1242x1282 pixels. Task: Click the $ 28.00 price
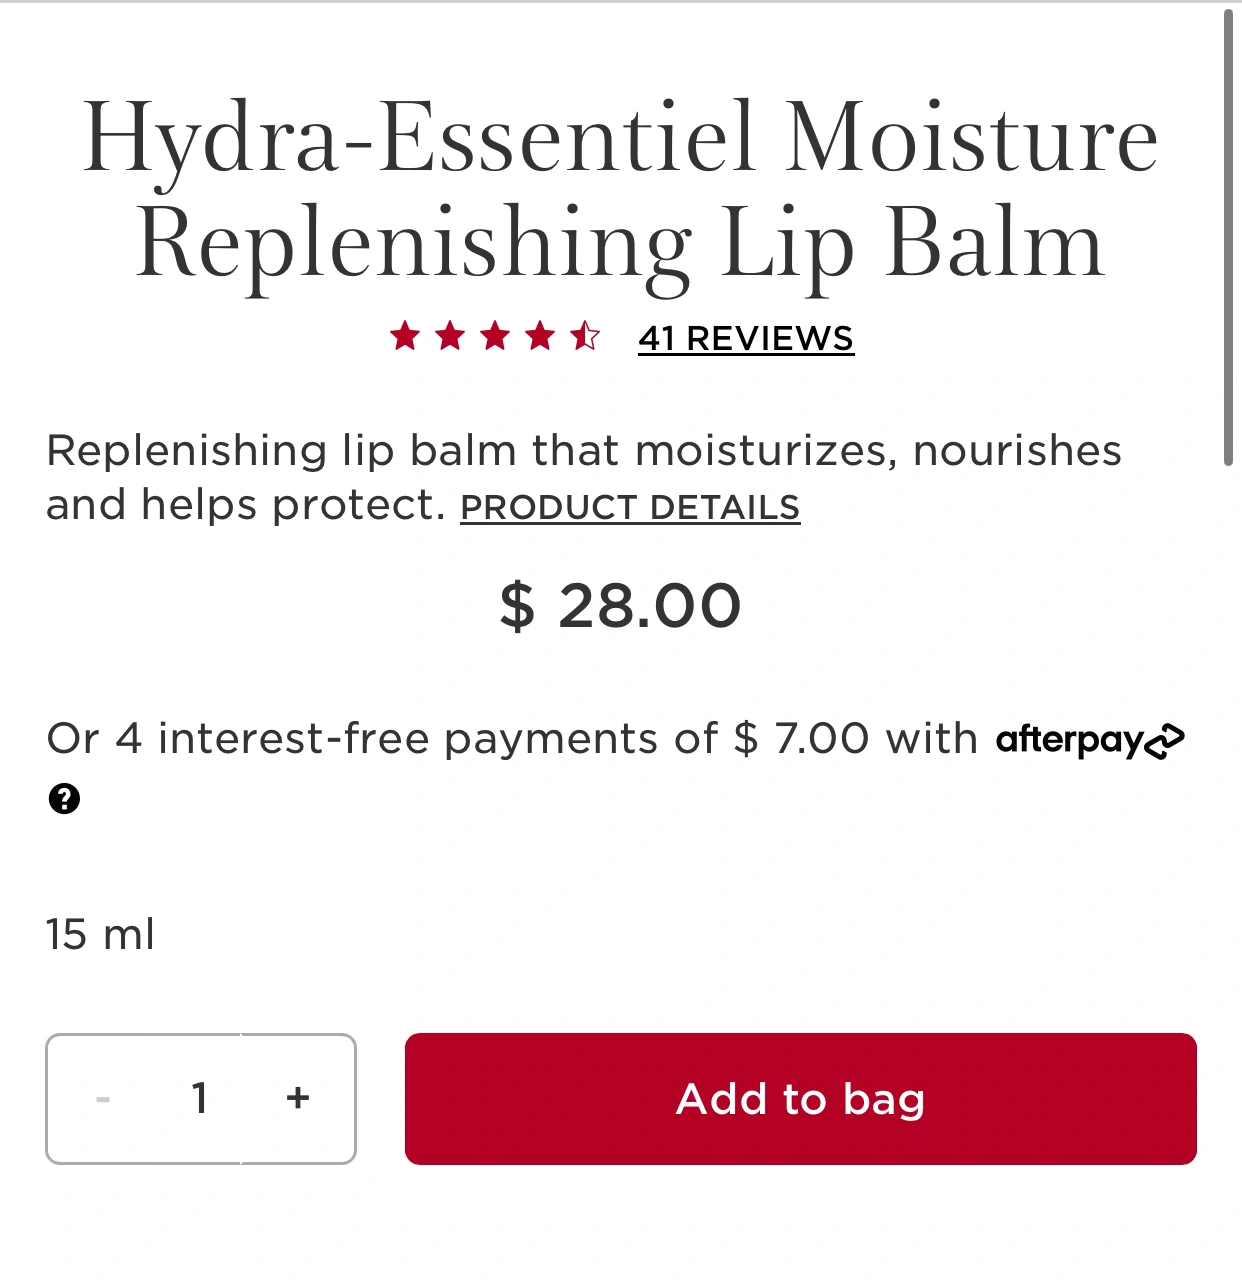[x=620, y=606]
